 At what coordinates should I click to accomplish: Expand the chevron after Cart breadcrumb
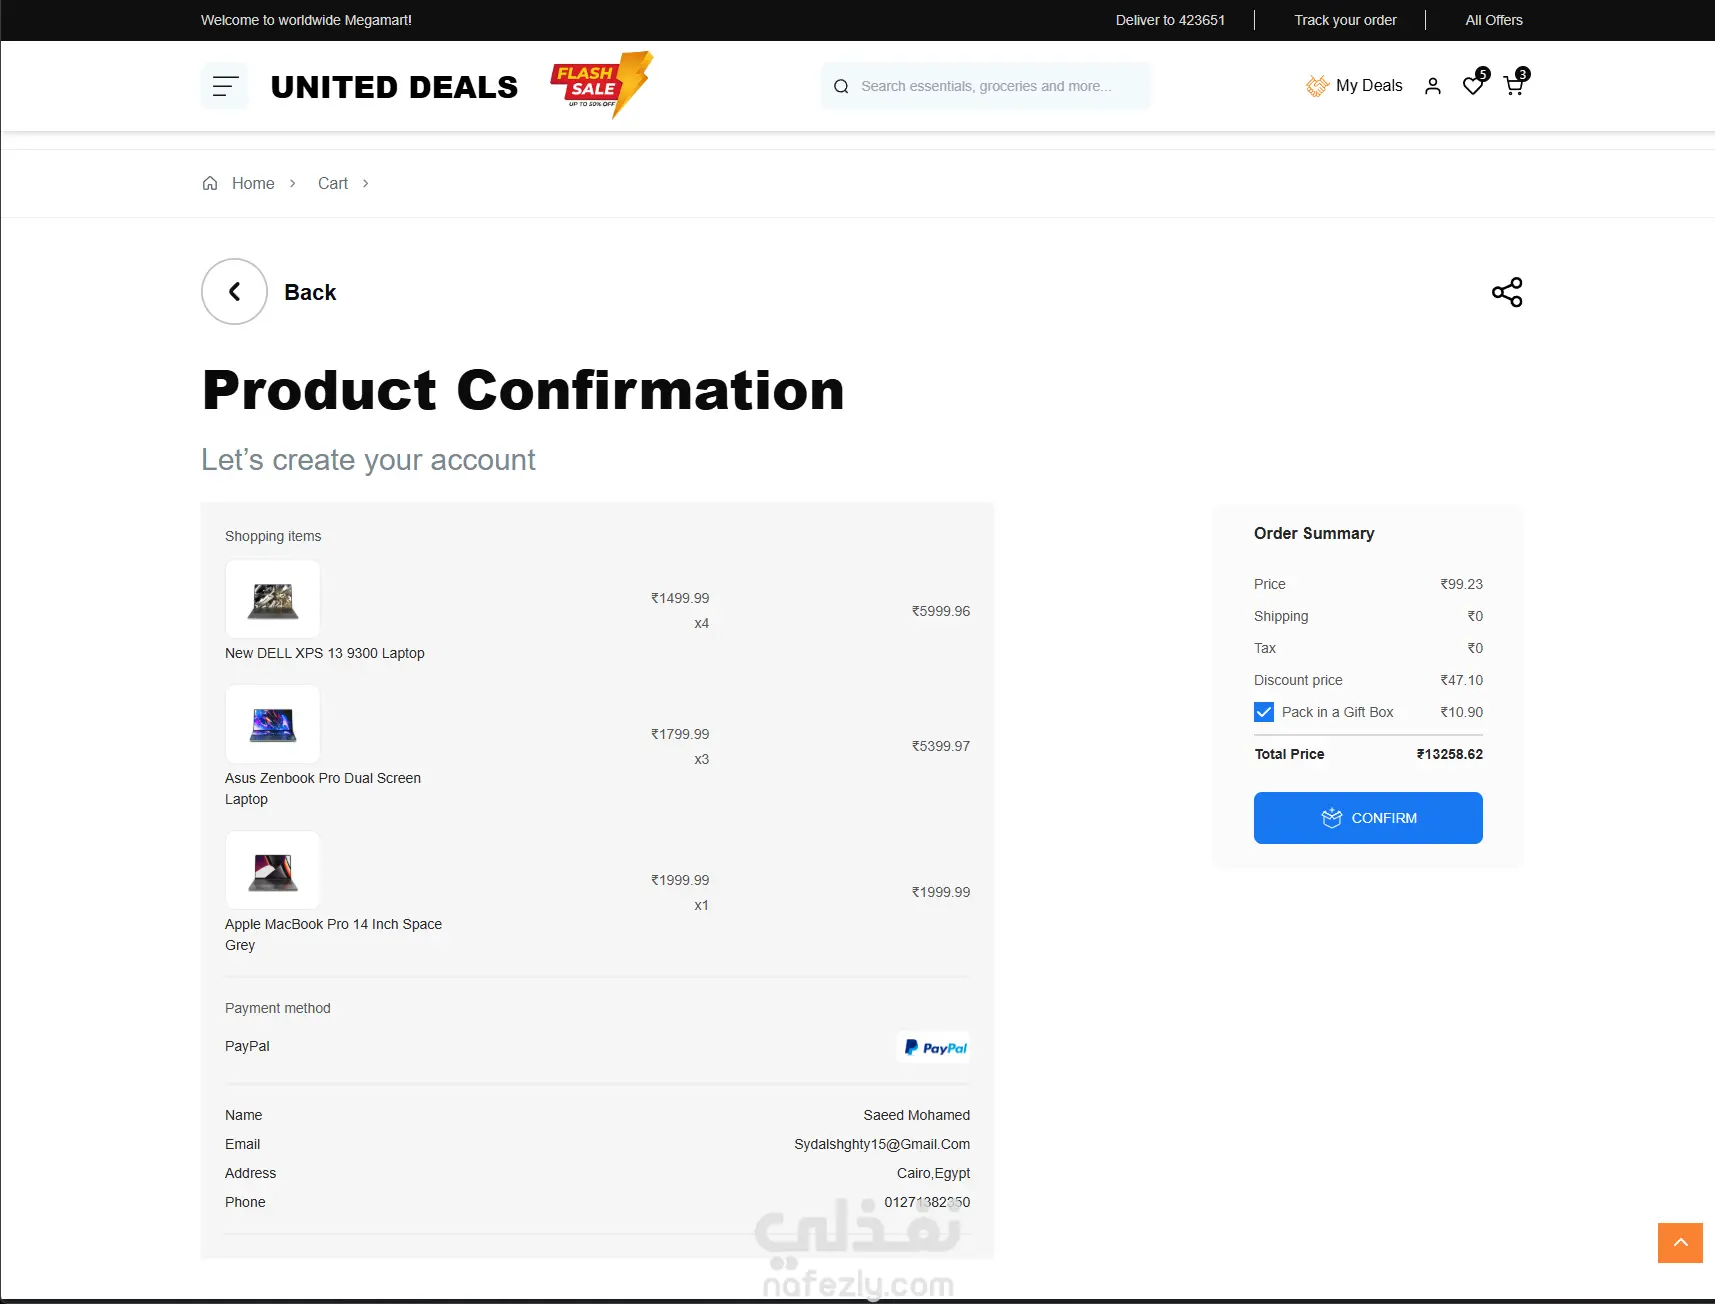pos(366,183)
